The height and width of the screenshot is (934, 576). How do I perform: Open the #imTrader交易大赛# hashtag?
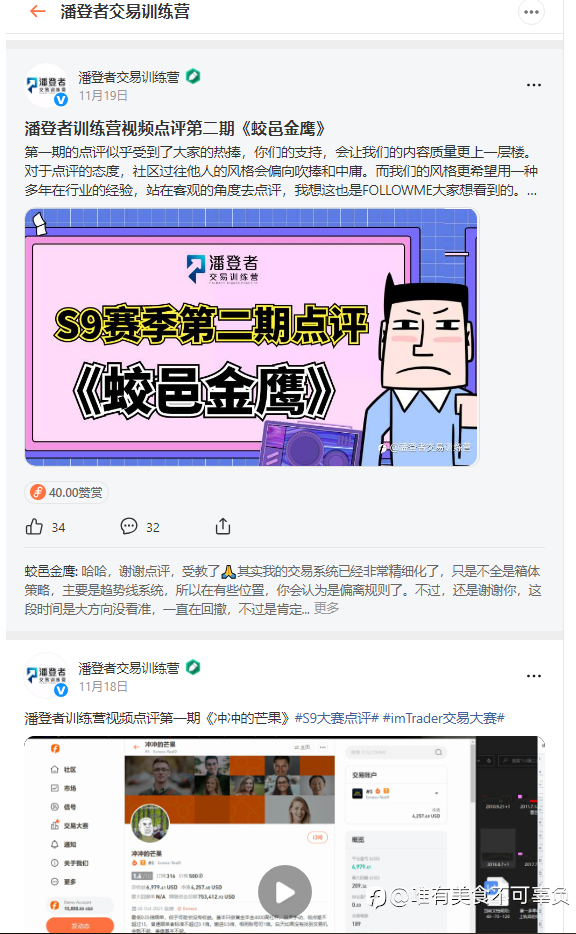pos(444,718)
